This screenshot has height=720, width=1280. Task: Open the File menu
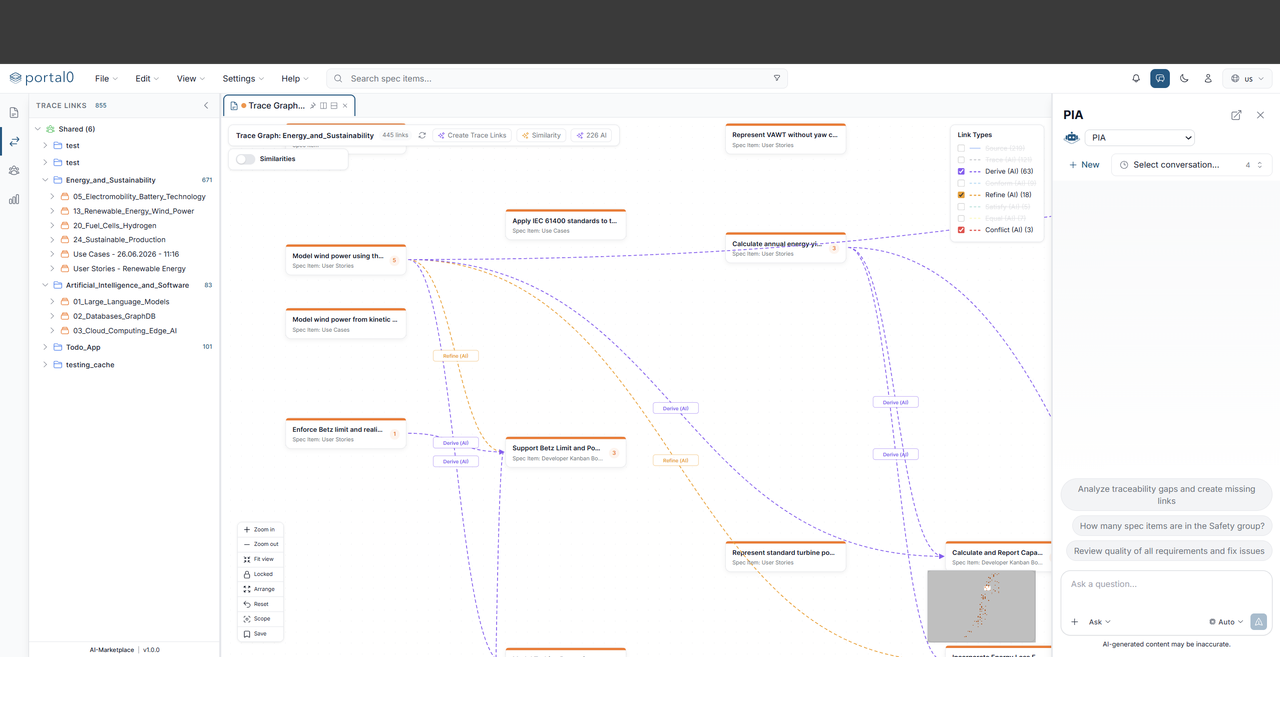106,78
